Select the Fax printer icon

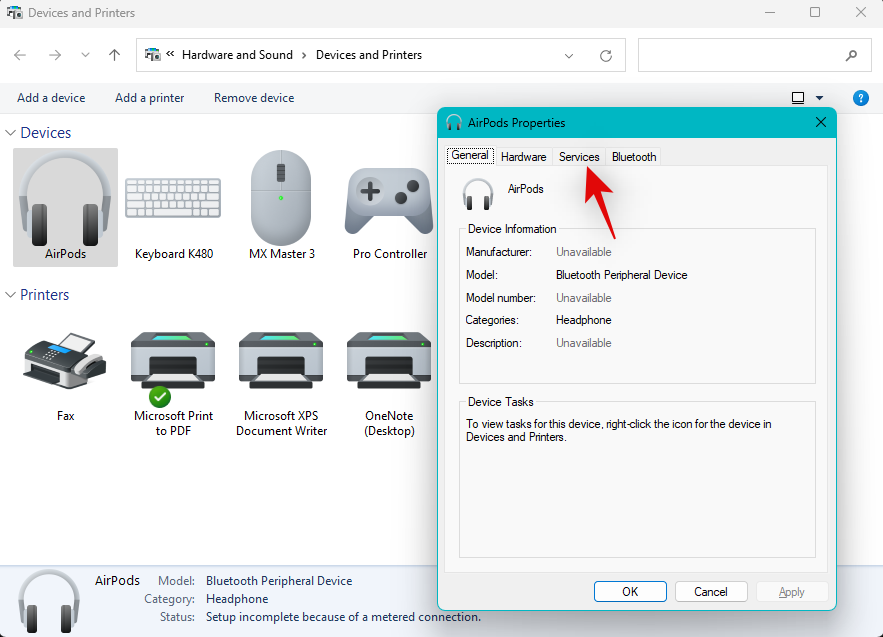coord(65,361)
